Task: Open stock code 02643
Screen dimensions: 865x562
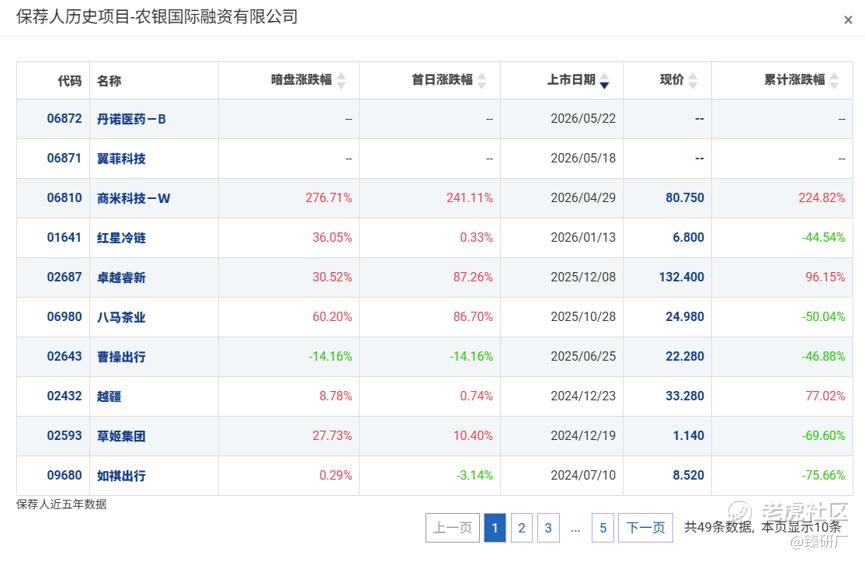Action: [x=64, y=357]
